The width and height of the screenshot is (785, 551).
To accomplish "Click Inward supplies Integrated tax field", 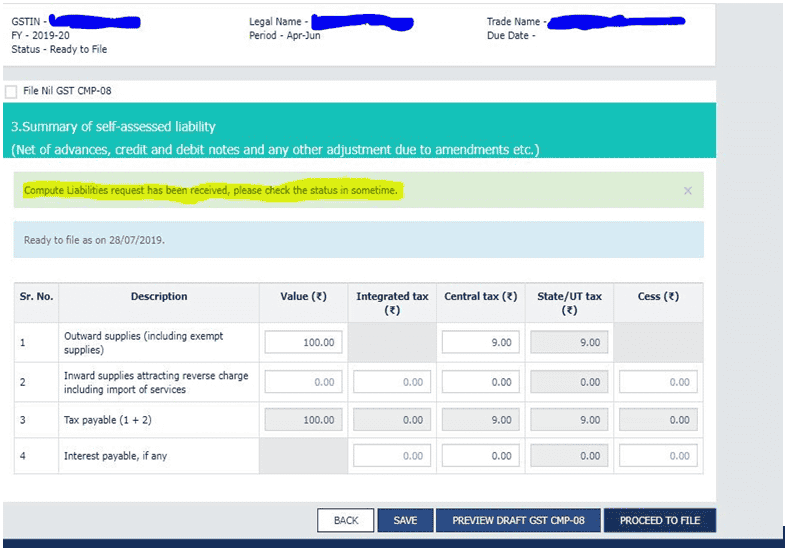I will (392, 382).
